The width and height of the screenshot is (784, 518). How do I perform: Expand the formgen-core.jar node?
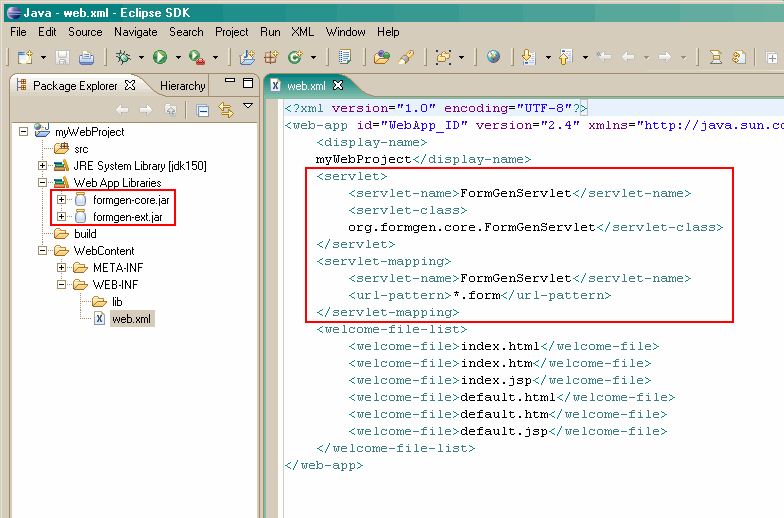coord(61,200)
